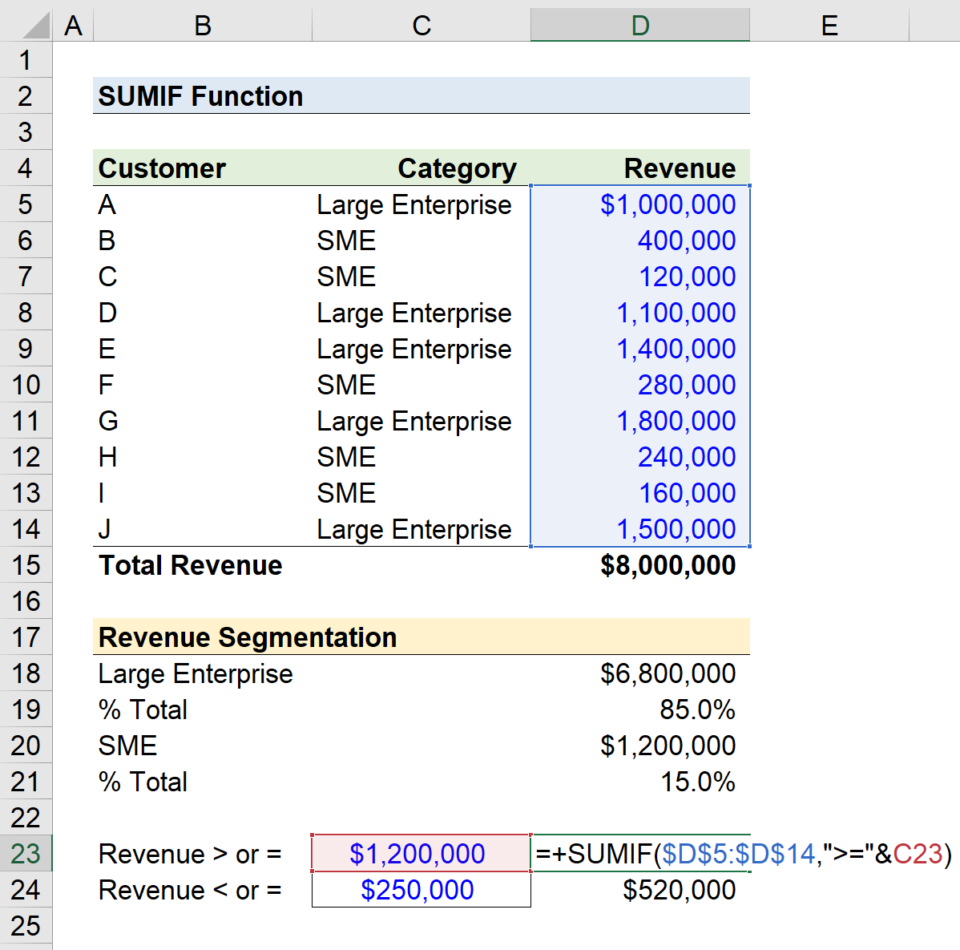Select row 15 header

point(26,565)
